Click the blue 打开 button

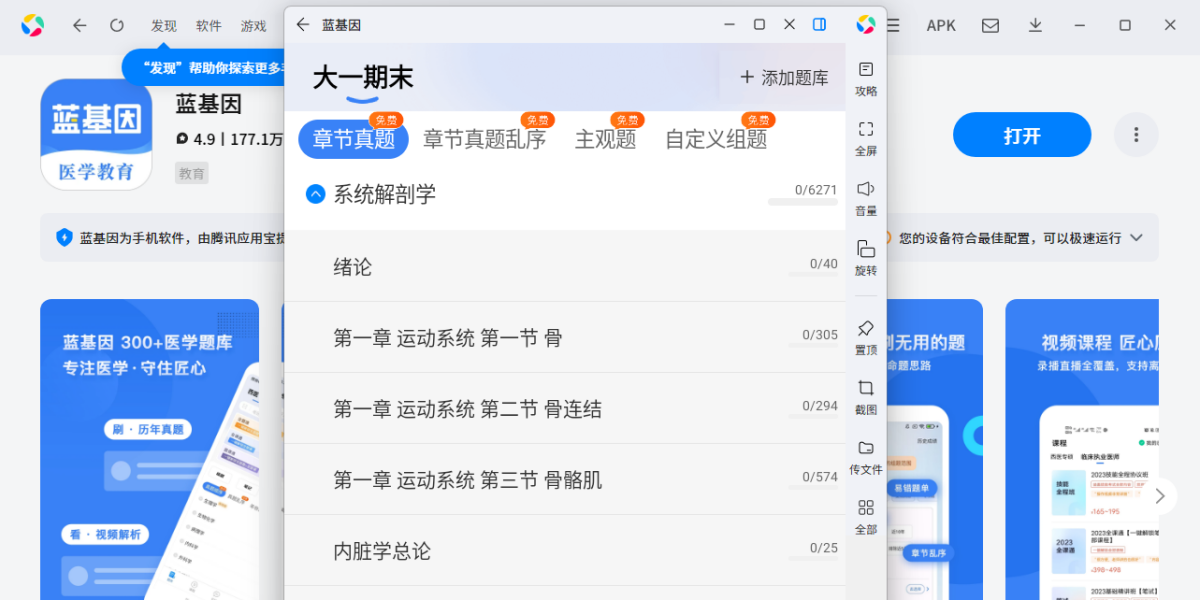tap(1021, 135)
